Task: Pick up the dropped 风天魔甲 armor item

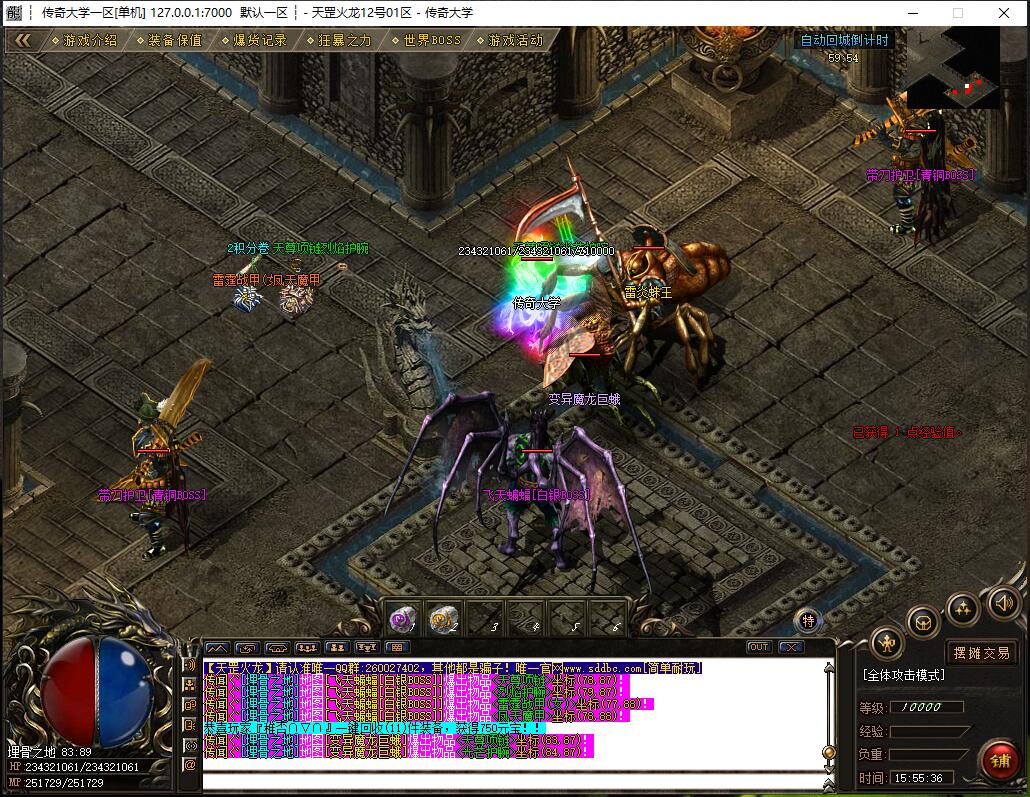Action: click(294, 300)
